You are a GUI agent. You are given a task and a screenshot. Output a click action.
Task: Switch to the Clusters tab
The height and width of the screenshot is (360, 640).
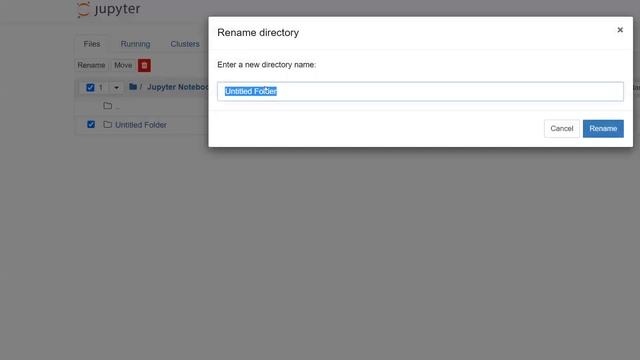click(185, 44)
